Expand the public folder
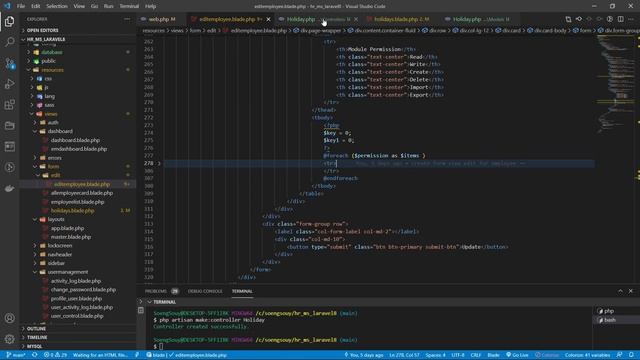The width and height of the screenshot is (640, 360). click(48, 61)
